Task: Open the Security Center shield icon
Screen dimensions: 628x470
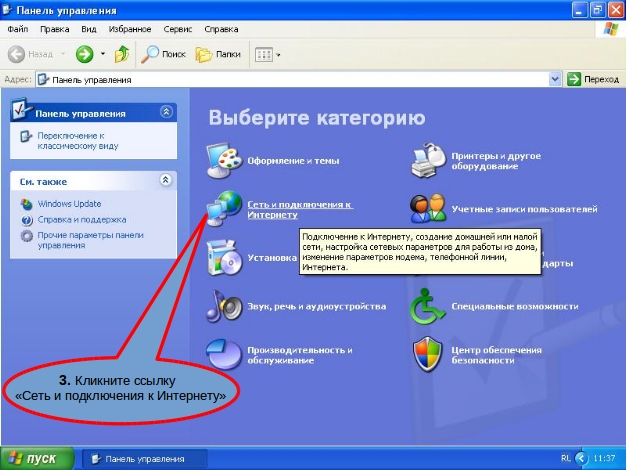Action: 427,354
